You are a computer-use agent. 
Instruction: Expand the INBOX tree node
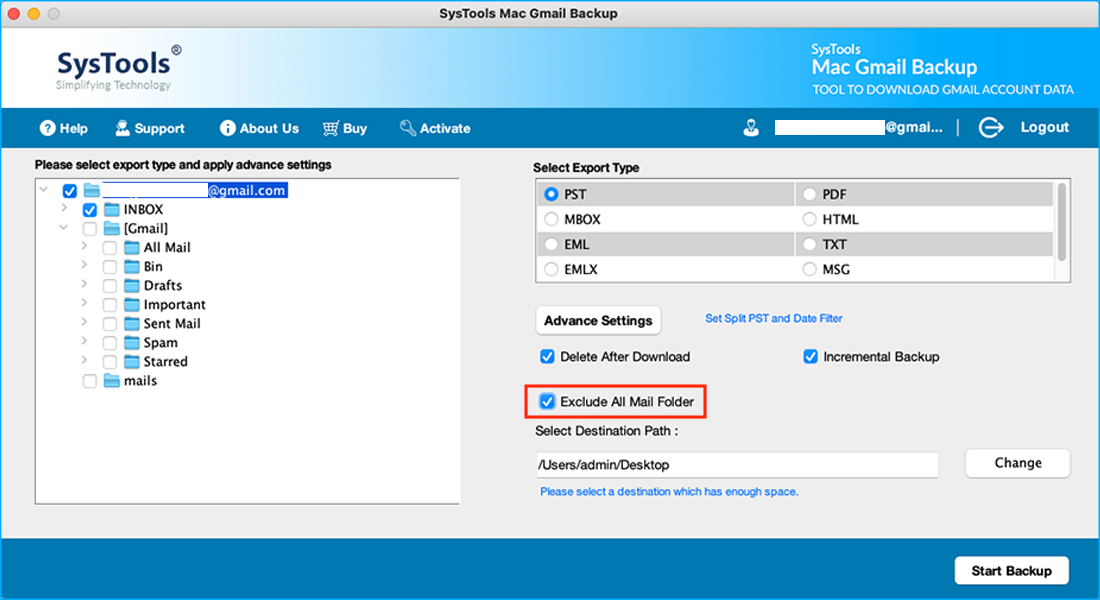(x=65, y=208)
